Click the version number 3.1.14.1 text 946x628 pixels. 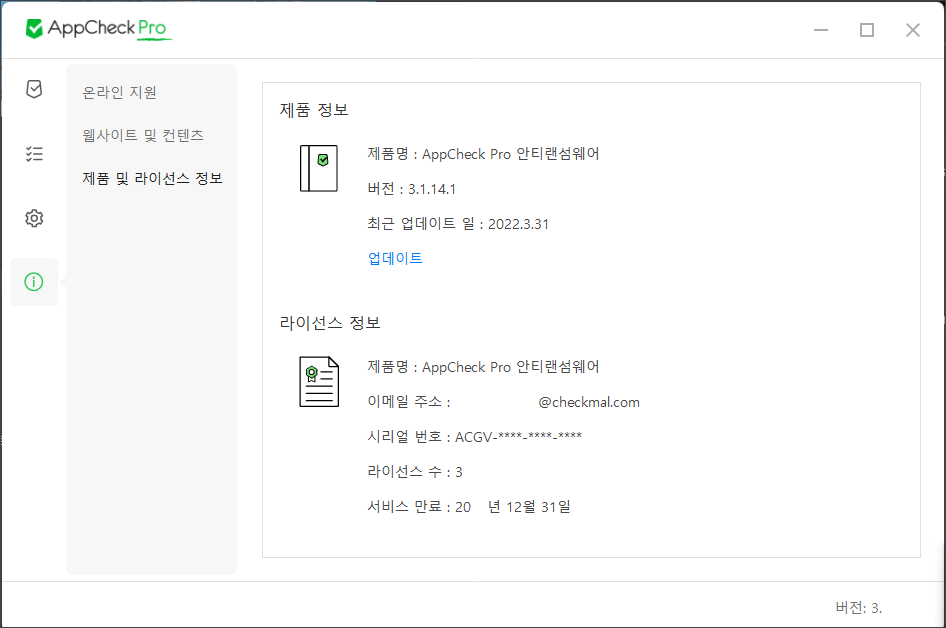(431, 188)
